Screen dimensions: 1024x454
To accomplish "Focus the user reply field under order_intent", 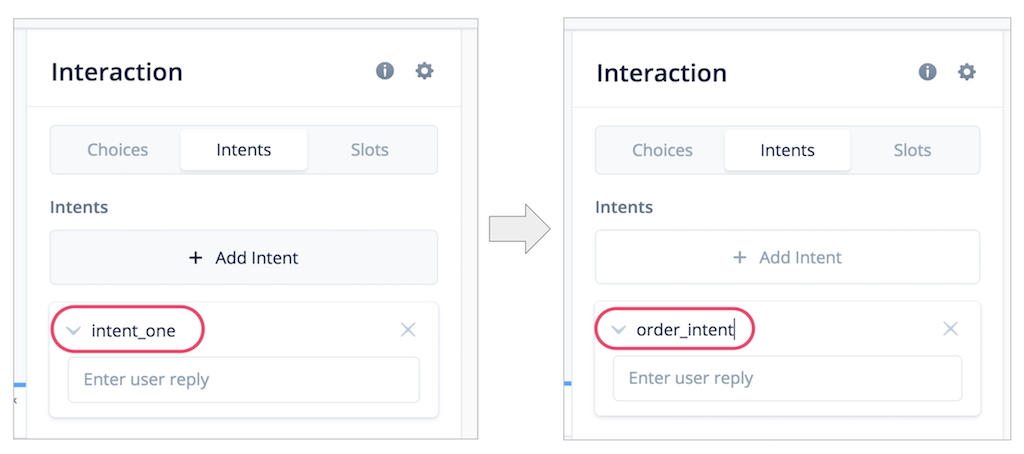I will (x=787, y=378).
